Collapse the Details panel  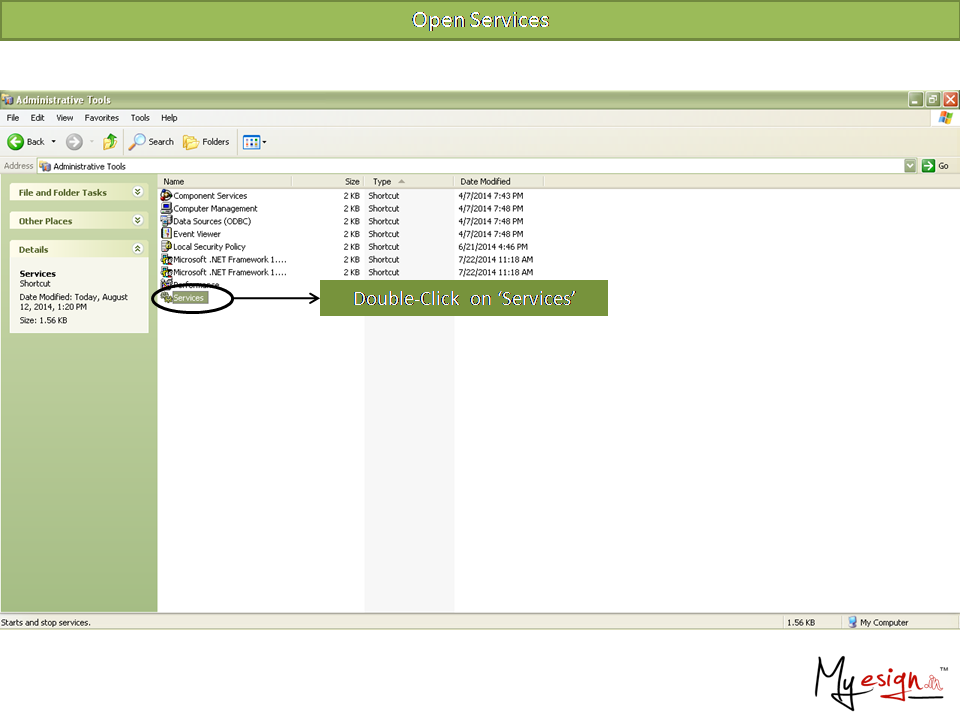coord(137,249)
